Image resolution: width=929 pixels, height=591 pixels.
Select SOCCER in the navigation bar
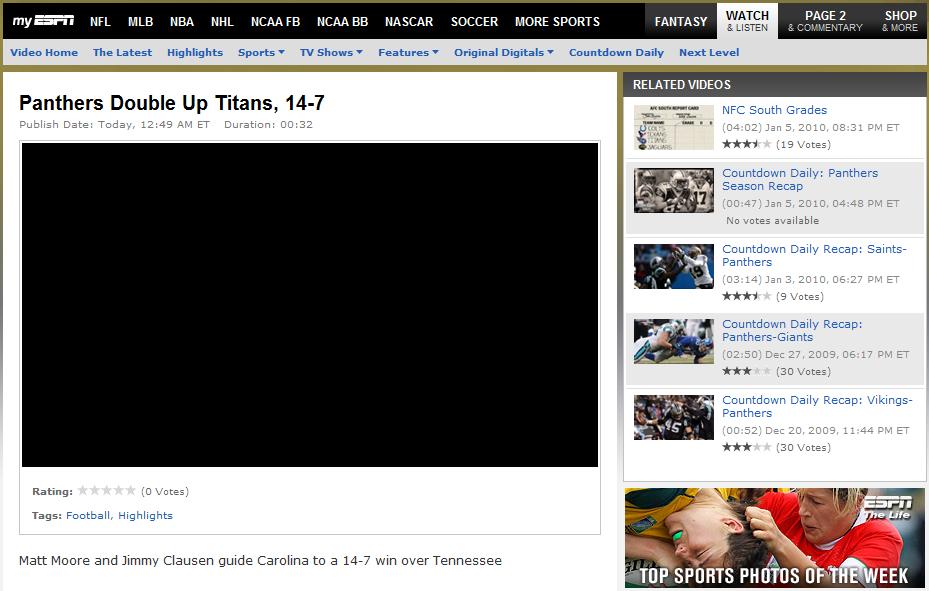click(x=474, y=22)
